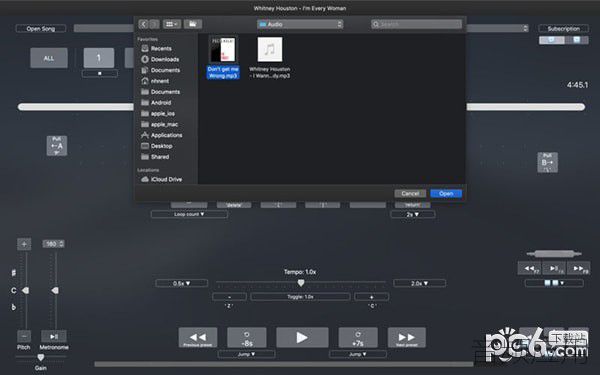Expand the Loop count dropdown

pos(189,214)
